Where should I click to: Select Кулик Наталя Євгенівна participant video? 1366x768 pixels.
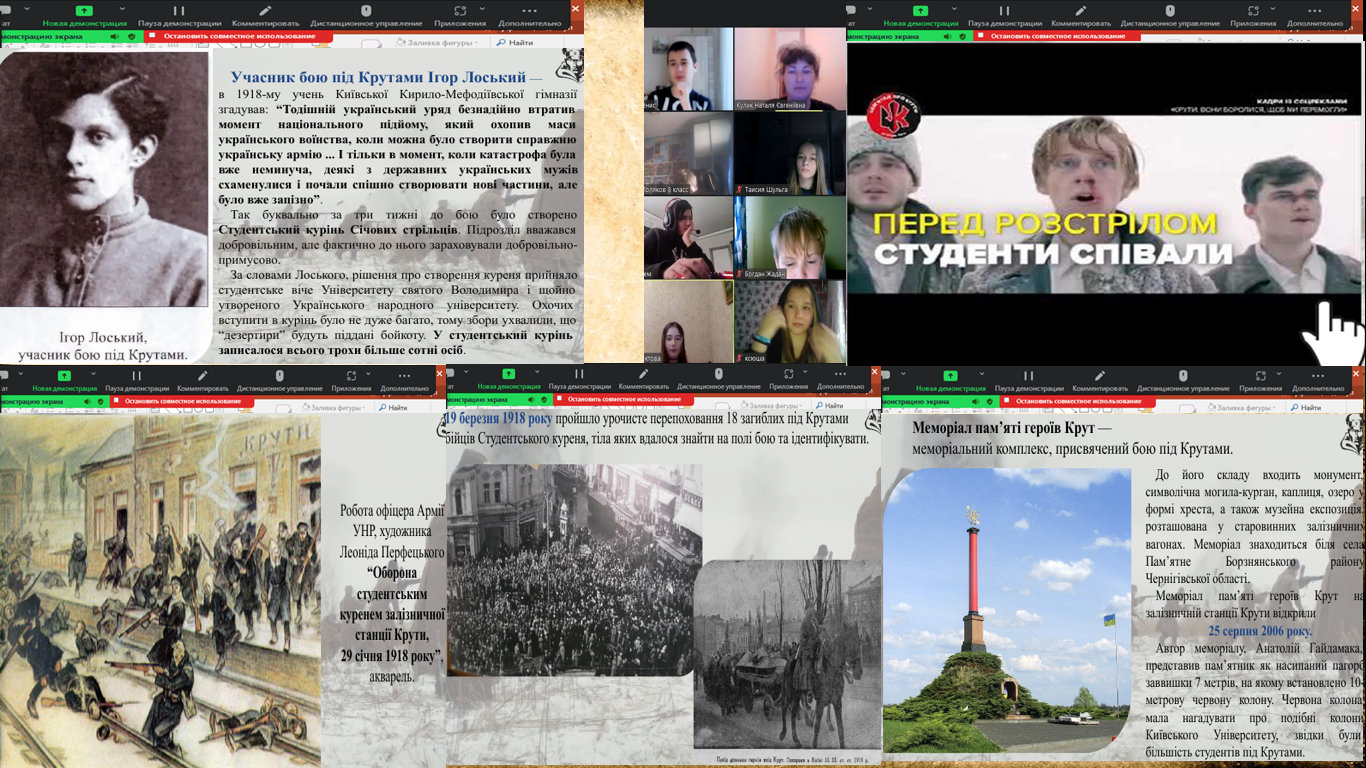[790, 68]
